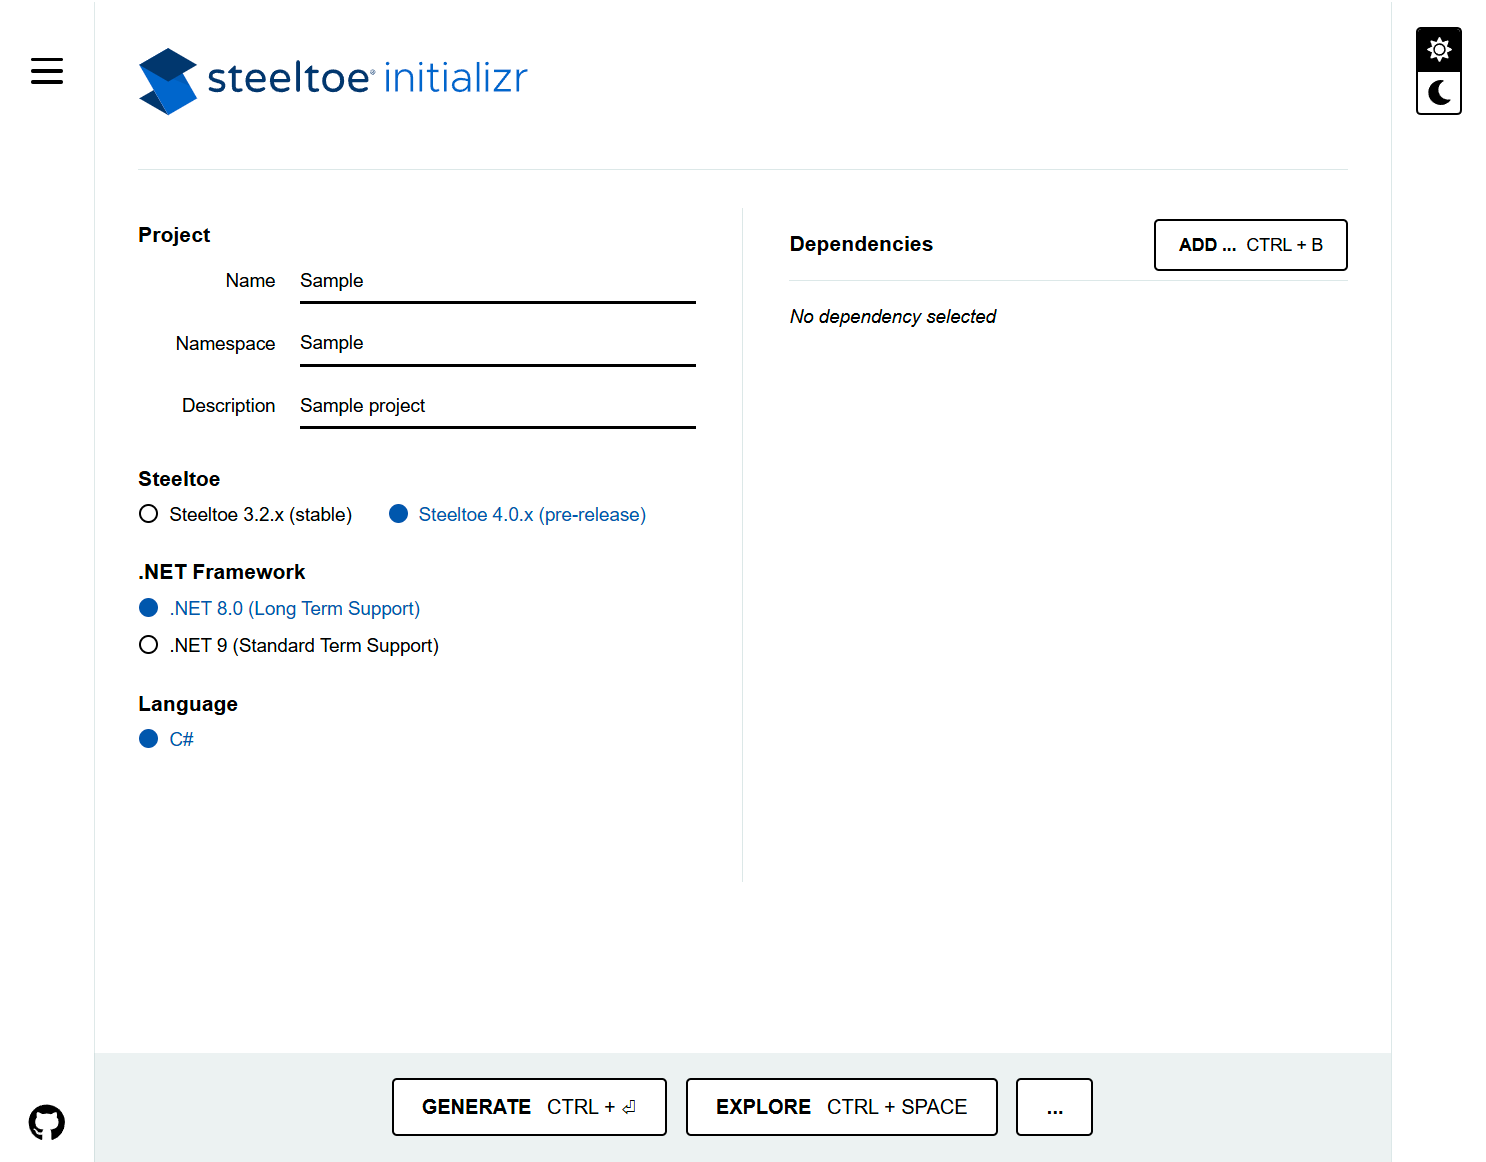Open the GitHub icon link
The height and width of the screenshot is (1162, 1486).
click(47, 1122)
